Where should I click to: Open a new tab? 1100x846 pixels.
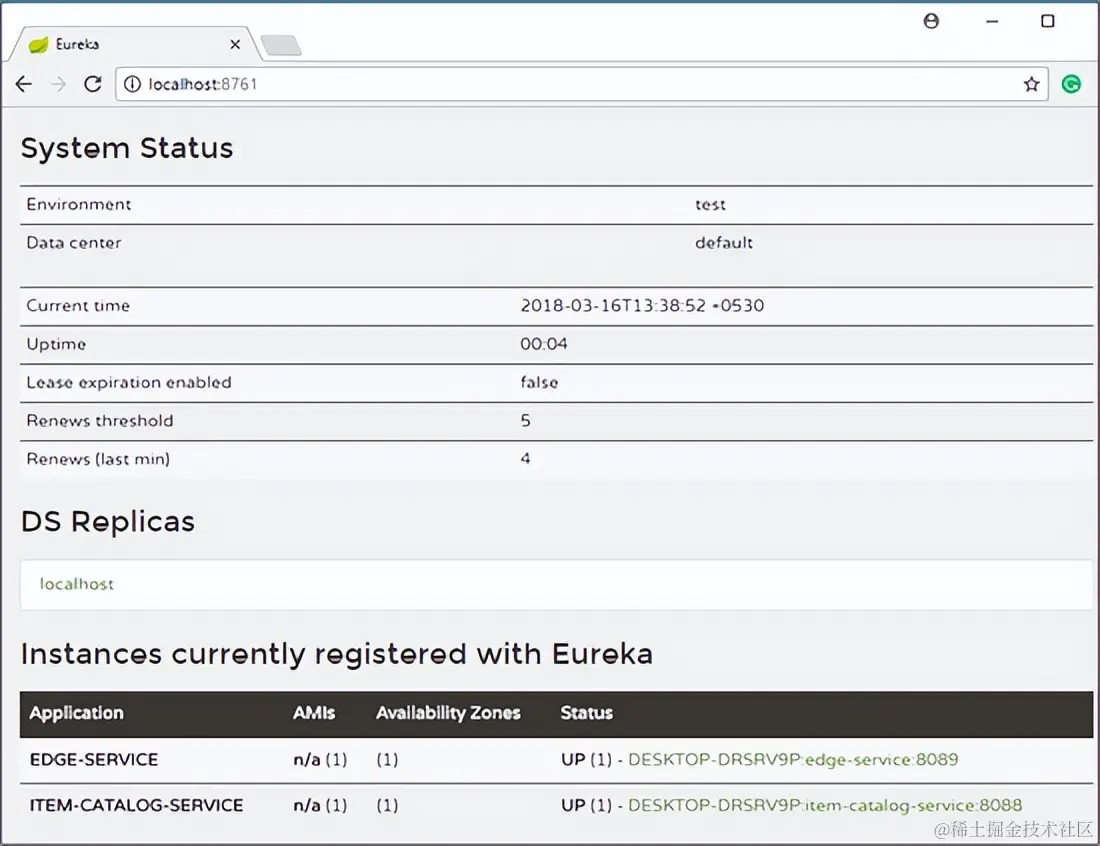tap(281, 45)
